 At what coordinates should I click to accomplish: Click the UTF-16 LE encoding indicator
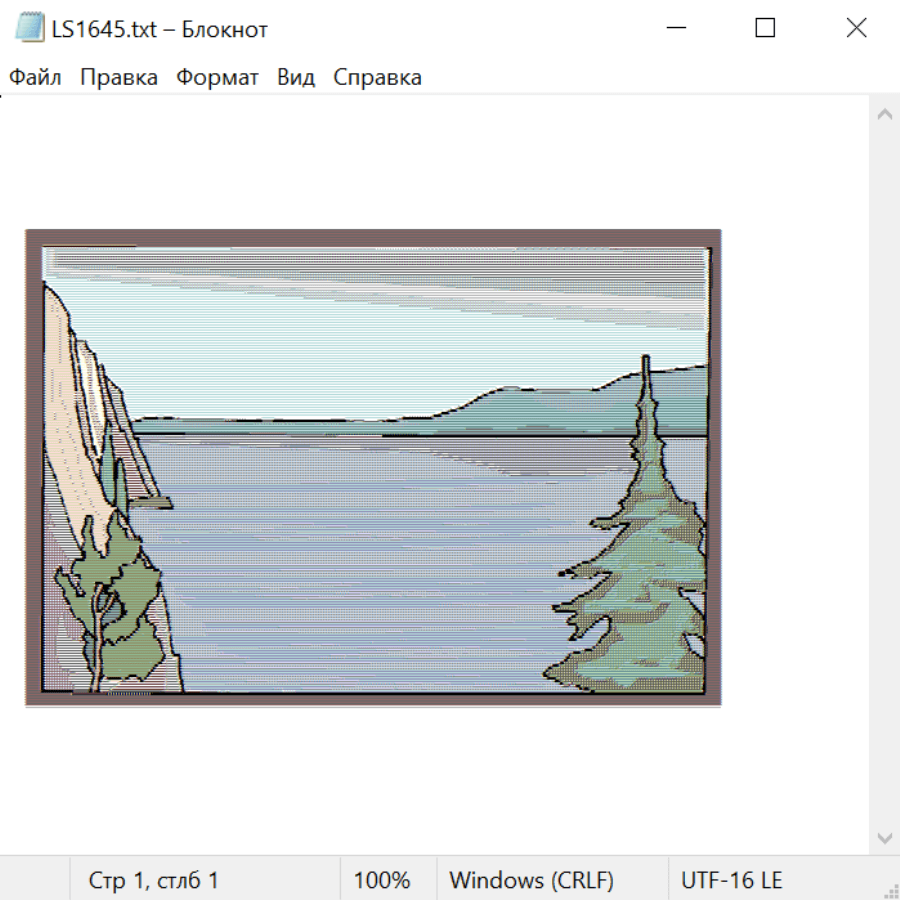[x=731, y=880]
